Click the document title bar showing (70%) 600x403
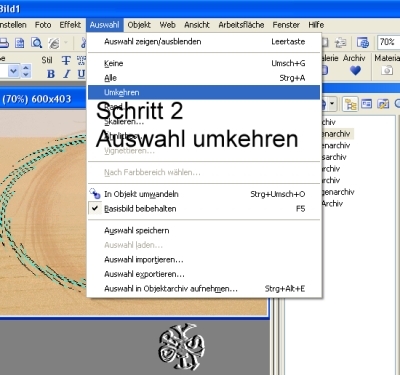The width and height of the screenshot is (400, 375). pos(43,99)
